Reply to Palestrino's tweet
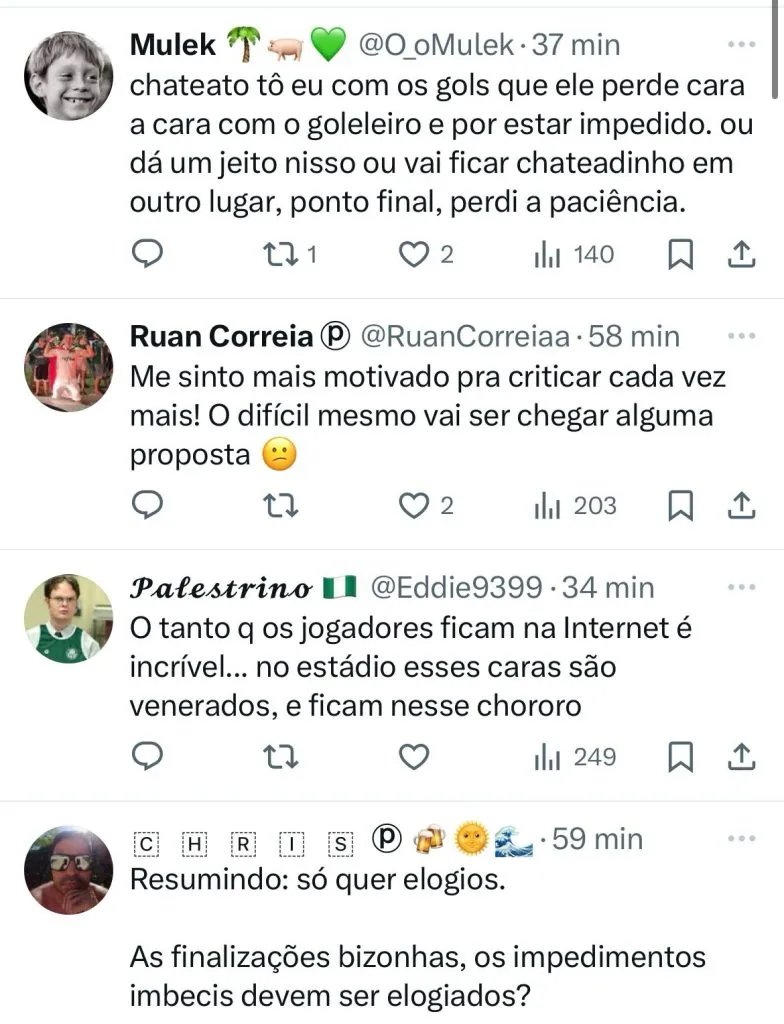 148,758
